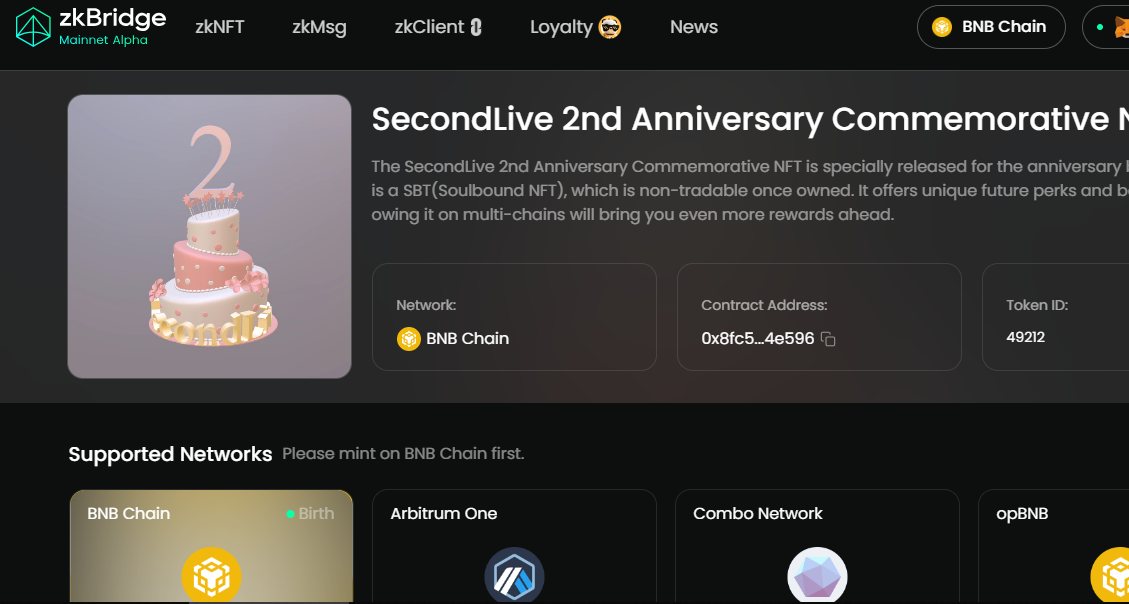This screenshot has height=604, width=1129.
Task: Click the Loyalty mascot emoji icon
Action: tap(610, 27)
